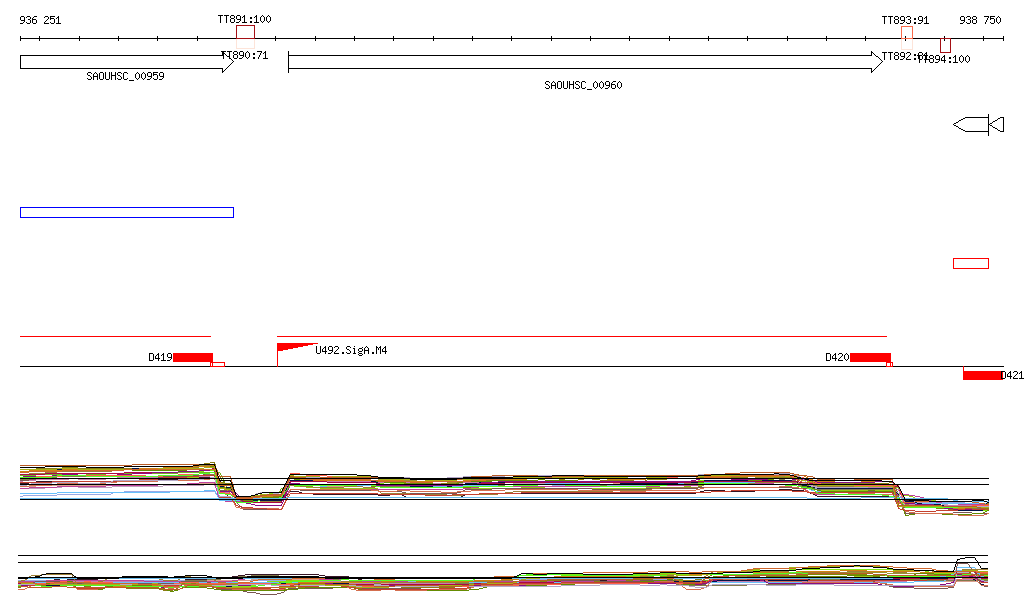Click the U492.SigA.M4 text label
Screen dimensions: 1024x611
(x=351, y=350)
